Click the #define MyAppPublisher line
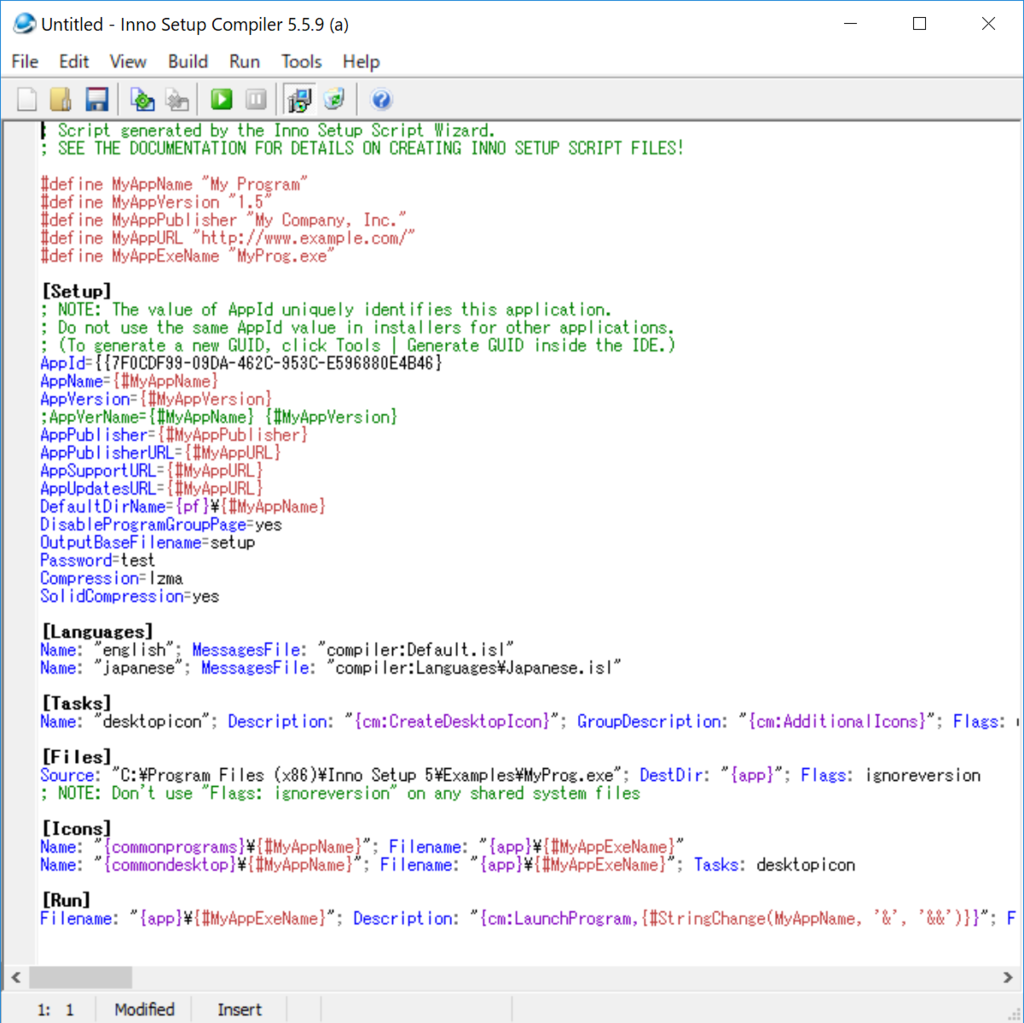The height and width of the screenshot is (1023, 1024). click(223, 220)
